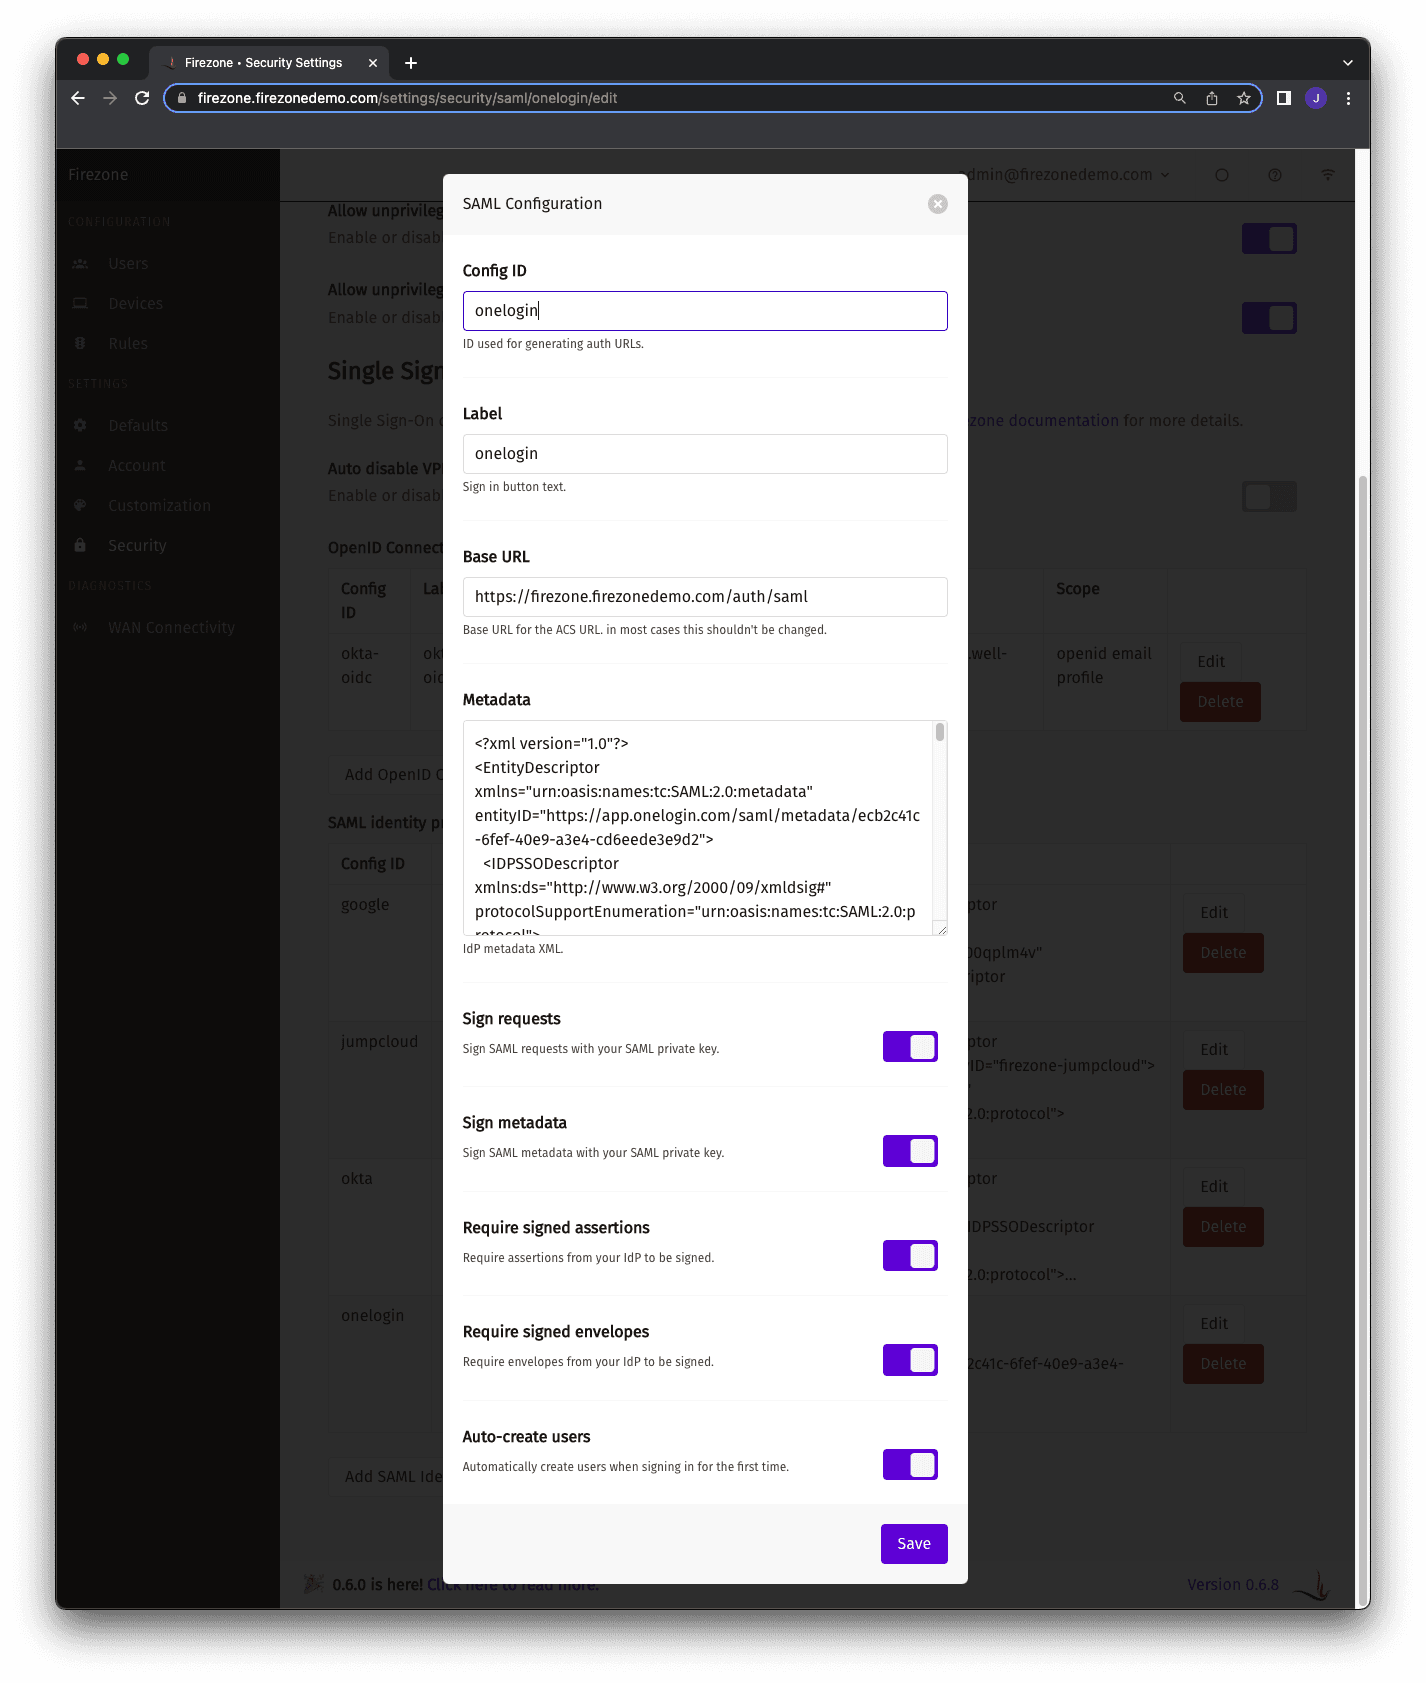Select the Firezone Security Settings tab
The image size is (1426, 1683).
click(x=263, y=63)
